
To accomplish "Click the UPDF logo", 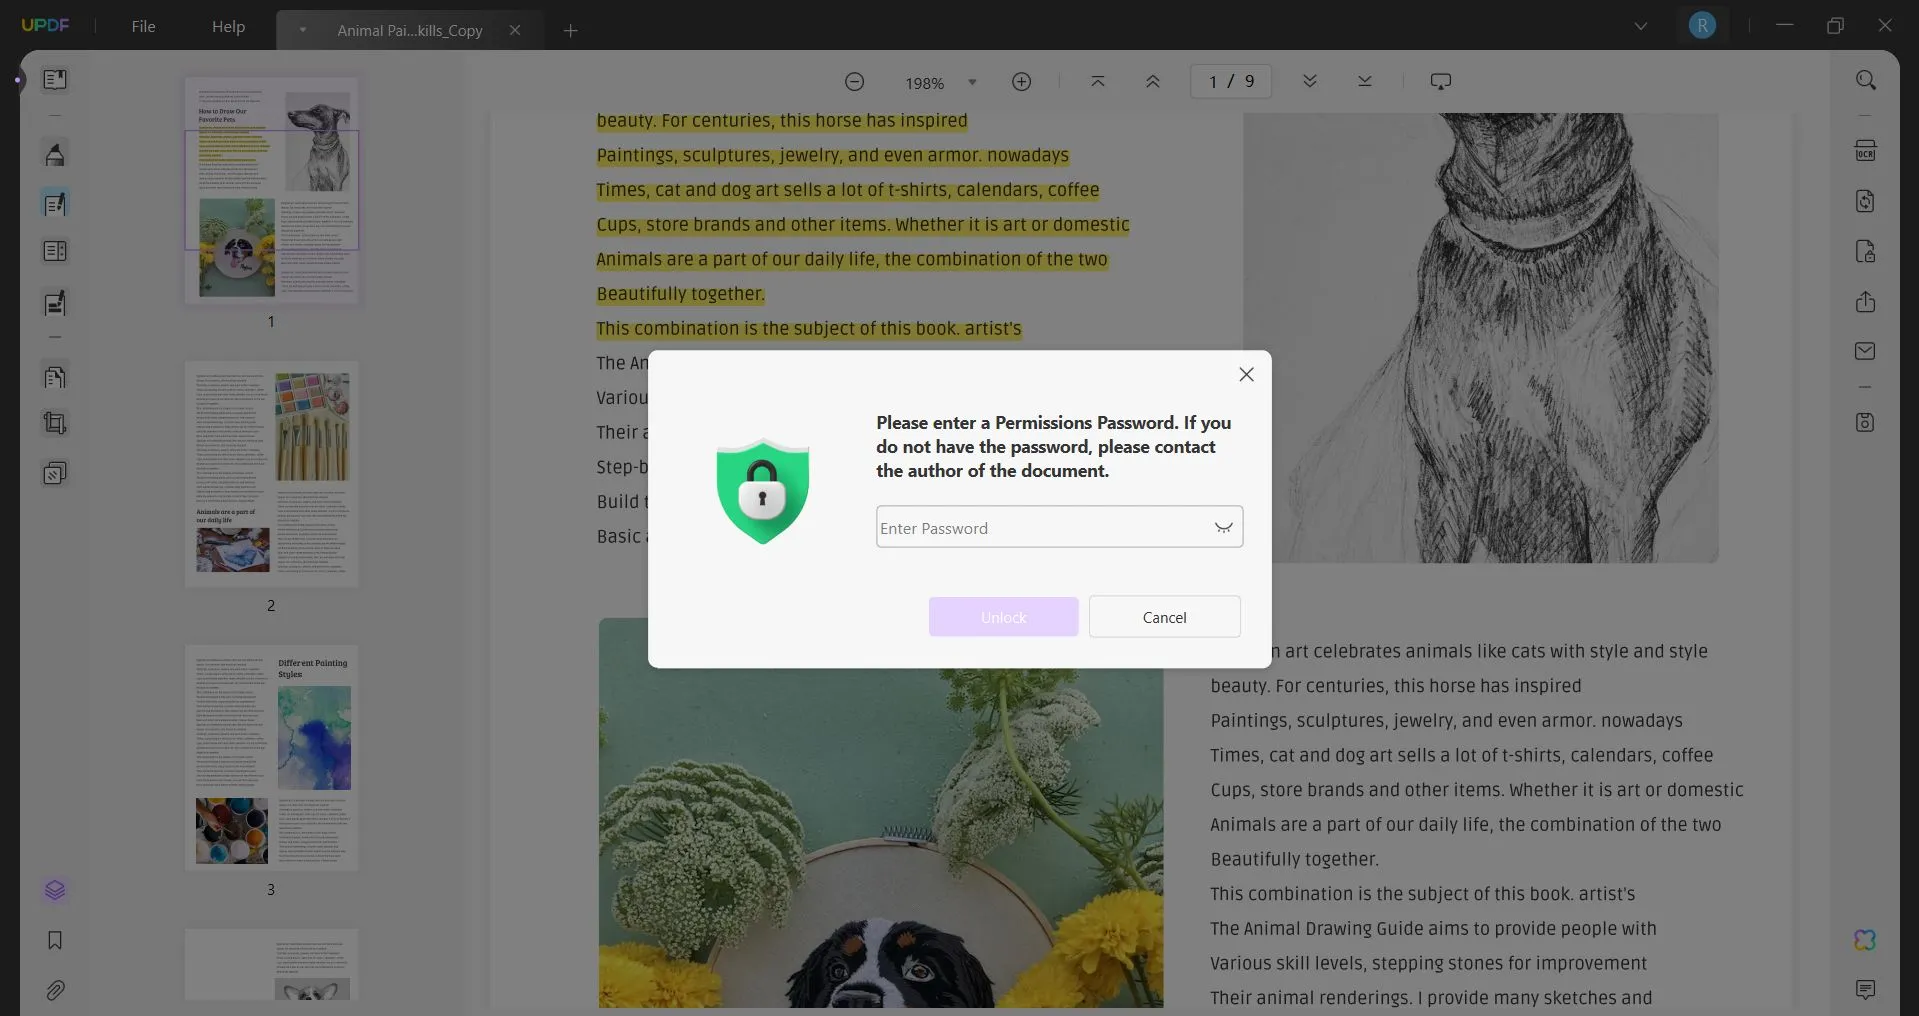I will tap(46, 25).
